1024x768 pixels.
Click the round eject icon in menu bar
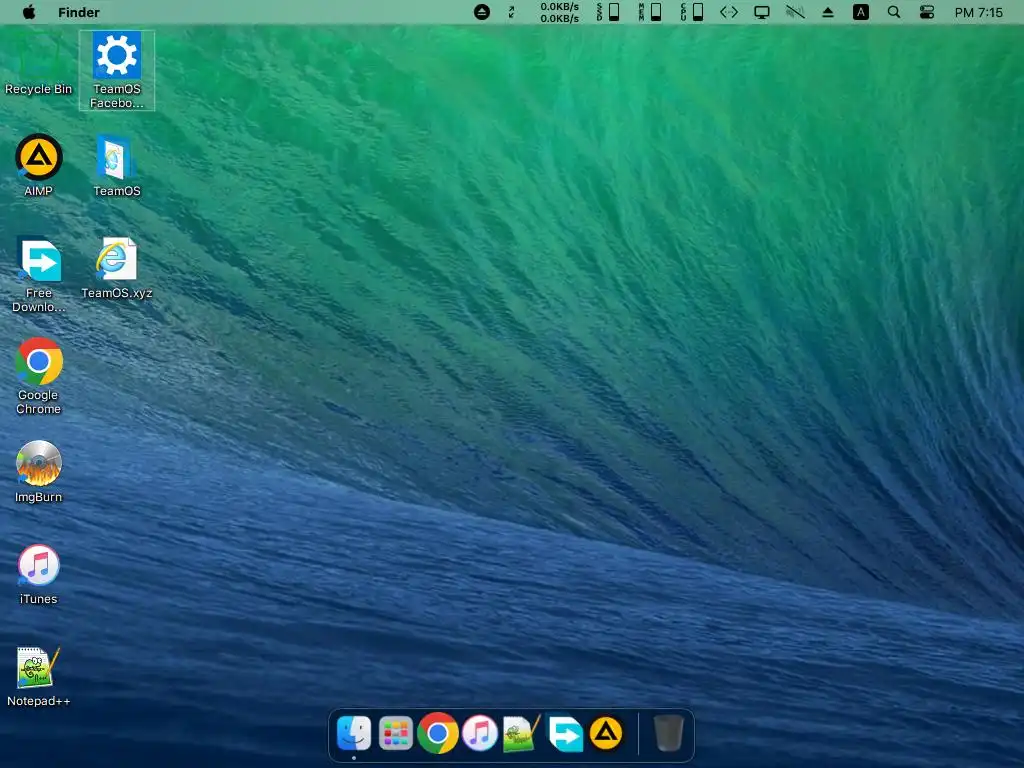[482, 12]
